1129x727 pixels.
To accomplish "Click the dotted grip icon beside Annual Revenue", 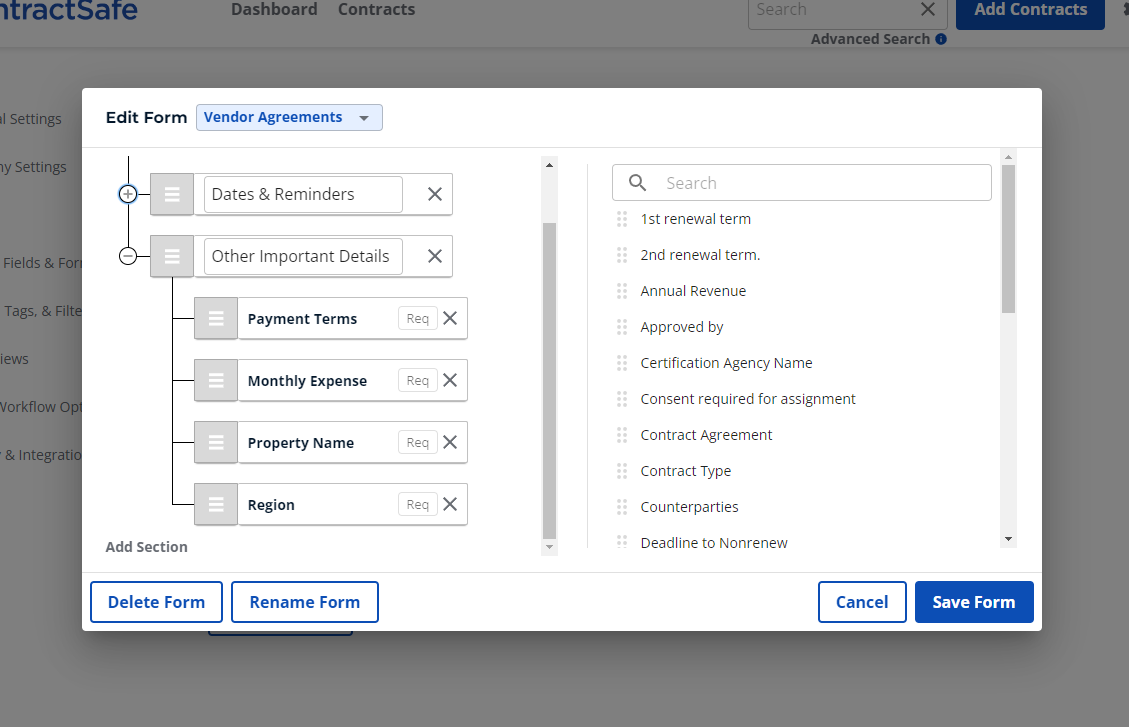I will tap(621, 290).
